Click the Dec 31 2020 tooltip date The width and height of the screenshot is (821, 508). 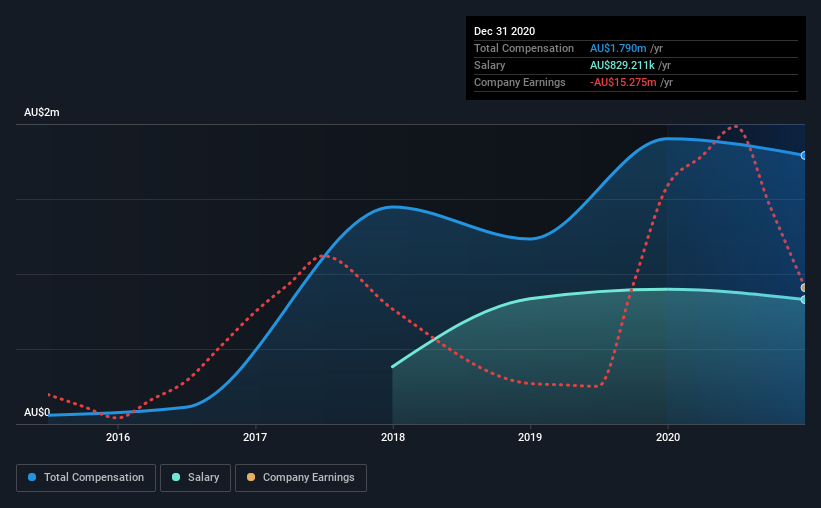504,31
